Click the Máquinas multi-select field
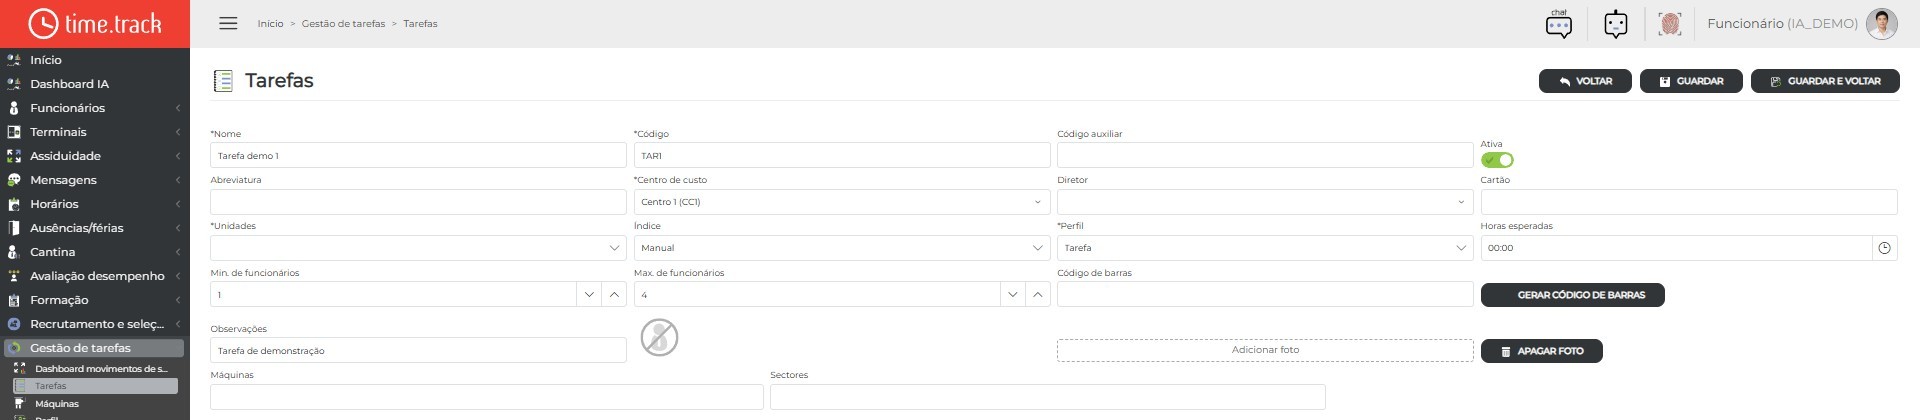This screenshot has height=420, width=1920. pos(487,396)
